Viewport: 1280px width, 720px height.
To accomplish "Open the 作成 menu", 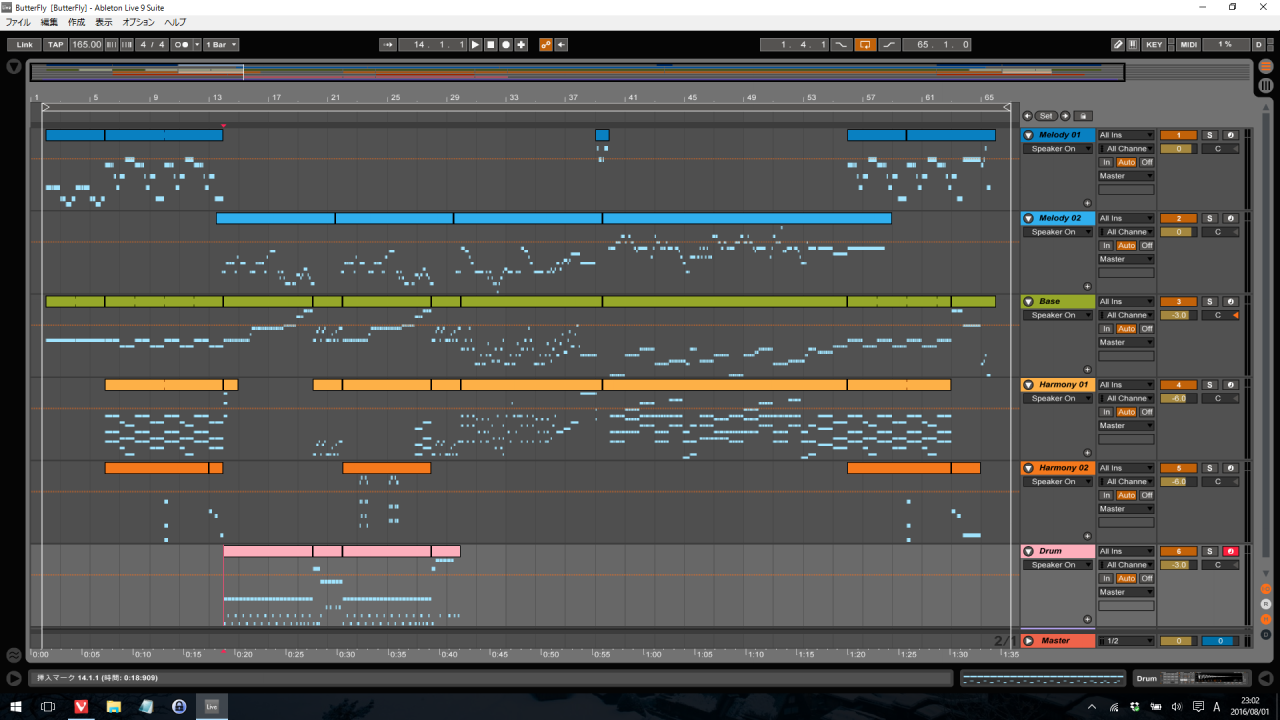I will coord(76,22).
